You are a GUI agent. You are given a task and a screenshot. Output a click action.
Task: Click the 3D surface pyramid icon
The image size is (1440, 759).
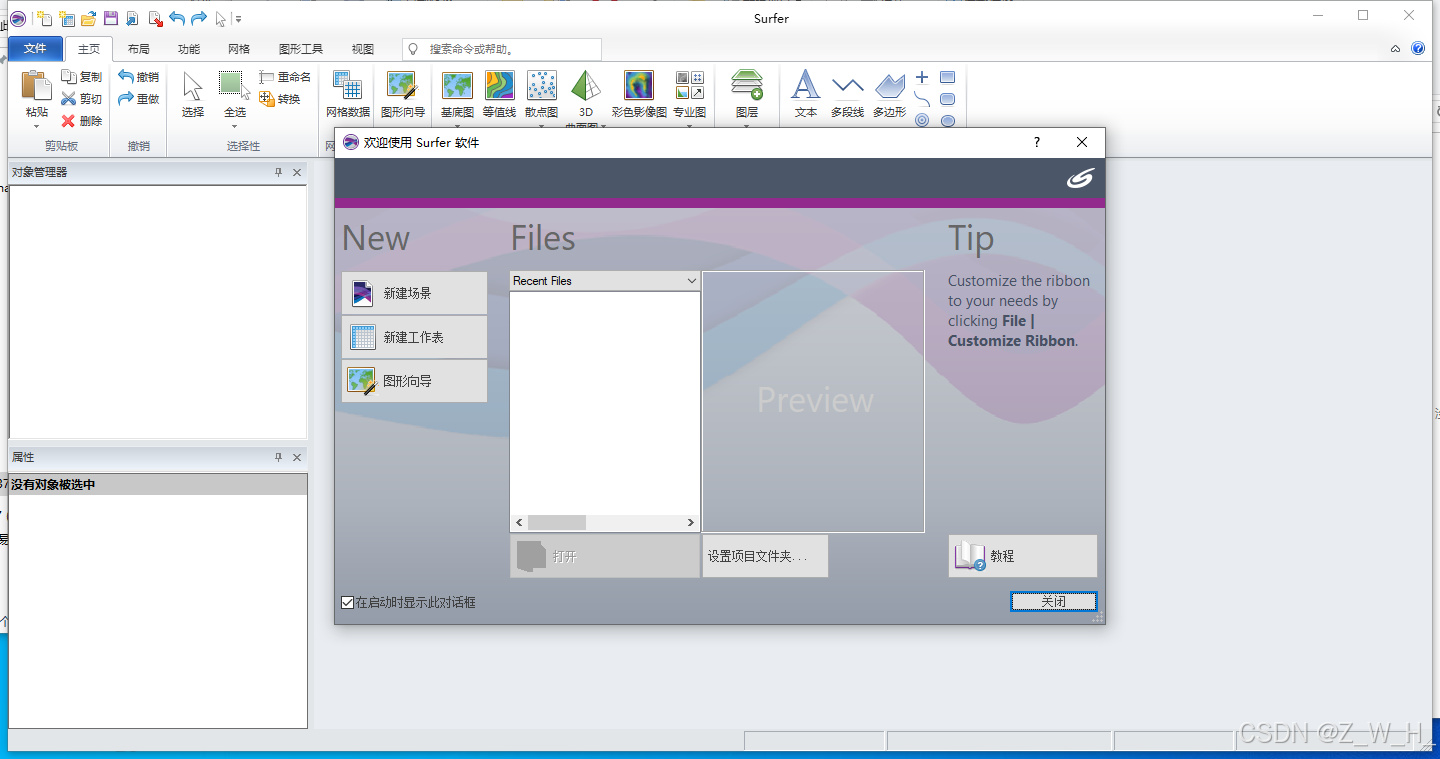[585, 86]
